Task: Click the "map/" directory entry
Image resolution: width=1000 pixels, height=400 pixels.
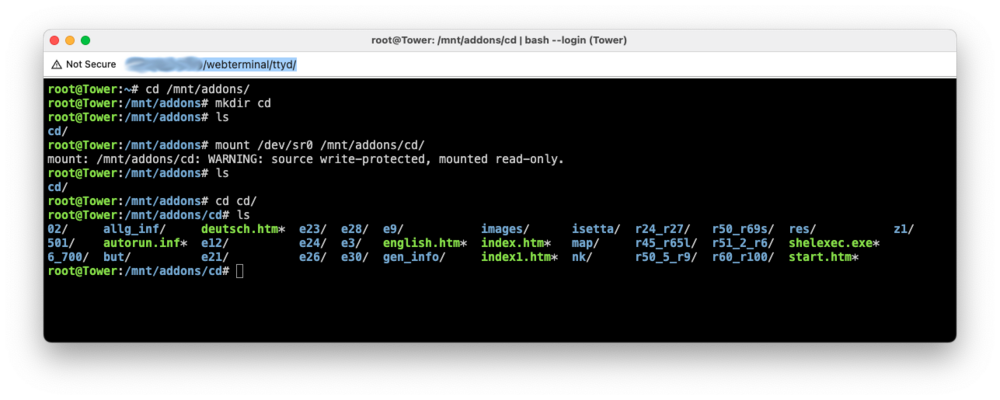Action: click(585, 244)
